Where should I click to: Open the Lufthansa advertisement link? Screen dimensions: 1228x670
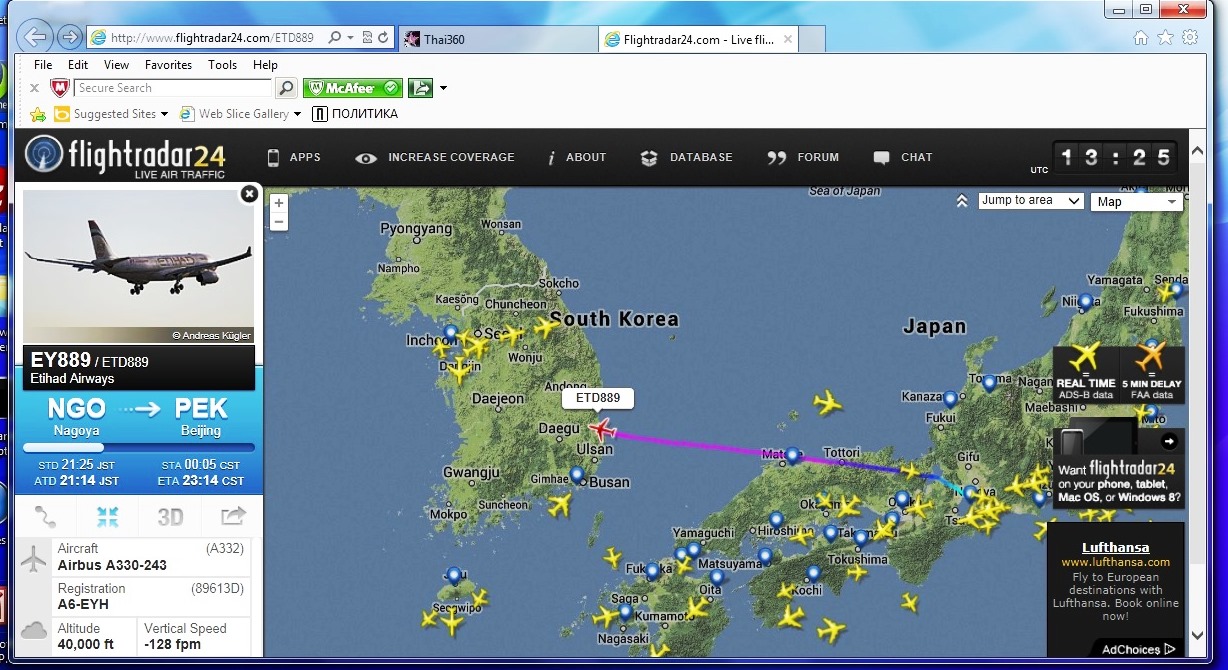pos(1115,547)
